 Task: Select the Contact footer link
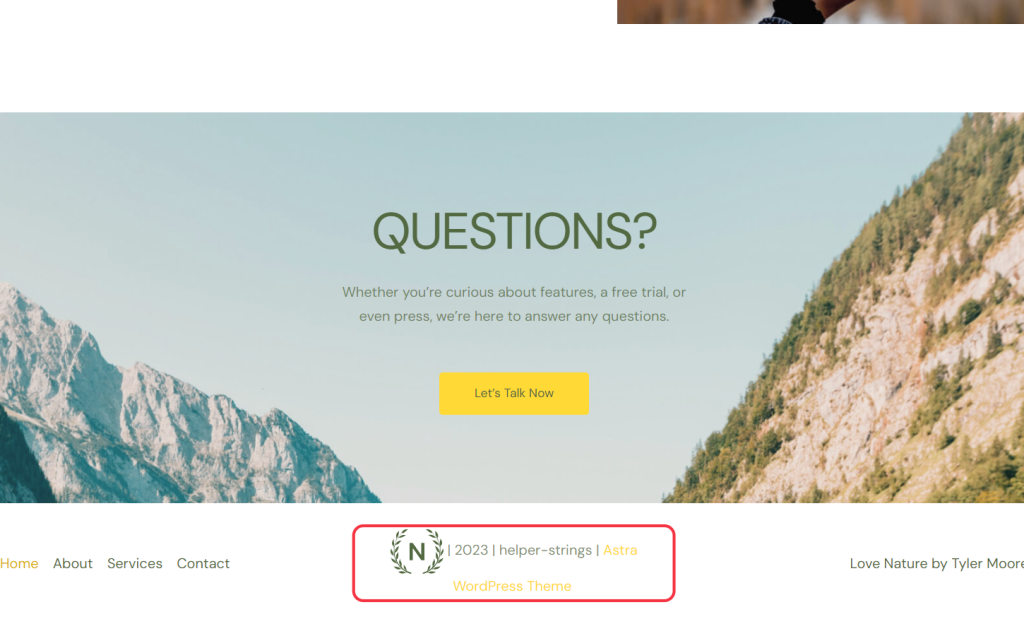203,563
